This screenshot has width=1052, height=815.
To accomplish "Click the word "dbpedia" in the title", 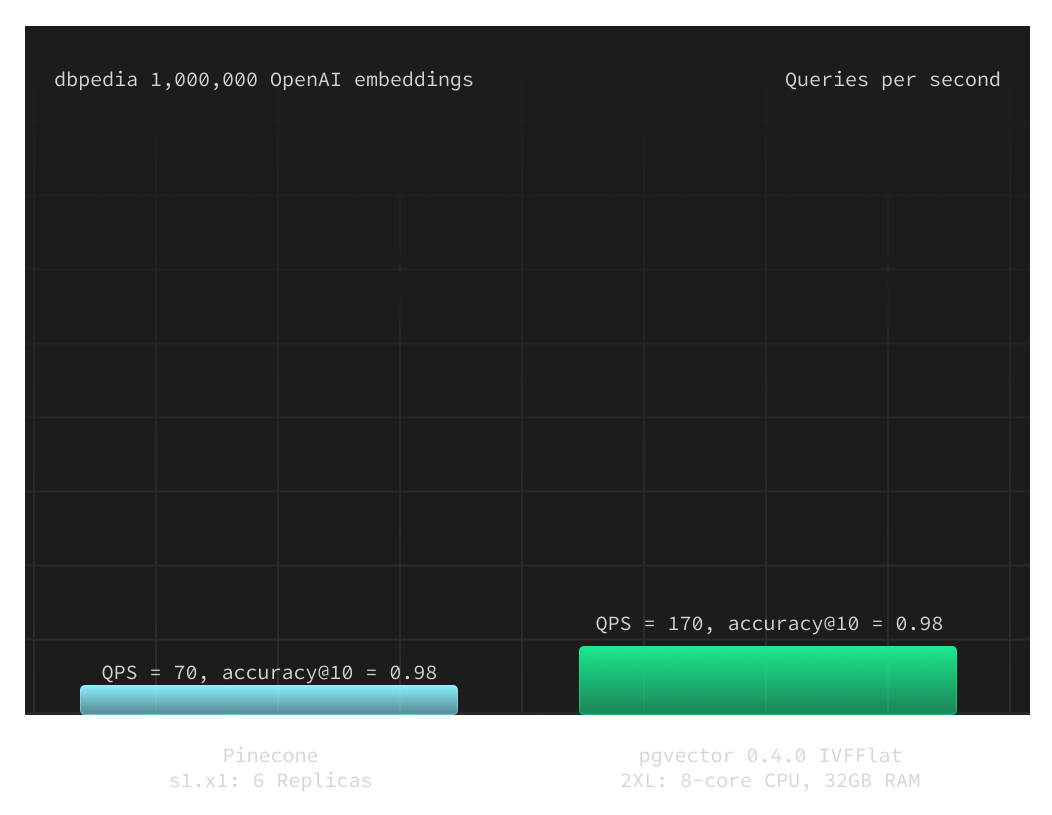I will click(x=96, y=80).
